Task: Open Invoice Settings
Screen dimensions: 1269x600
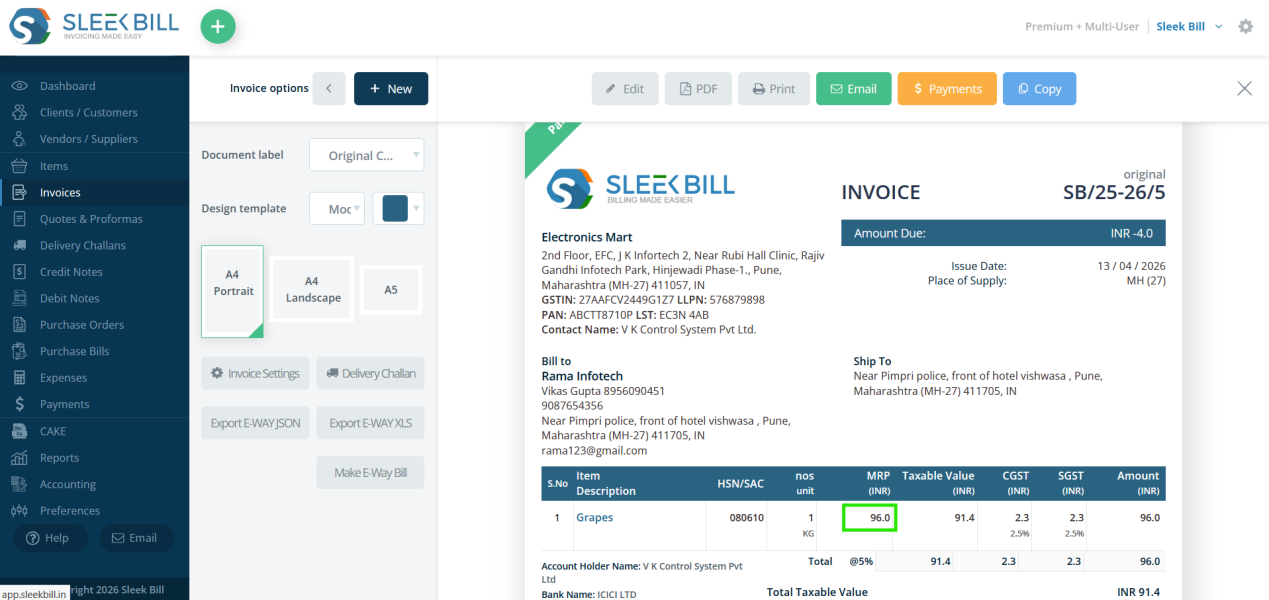Action: (x=255, y=374)
